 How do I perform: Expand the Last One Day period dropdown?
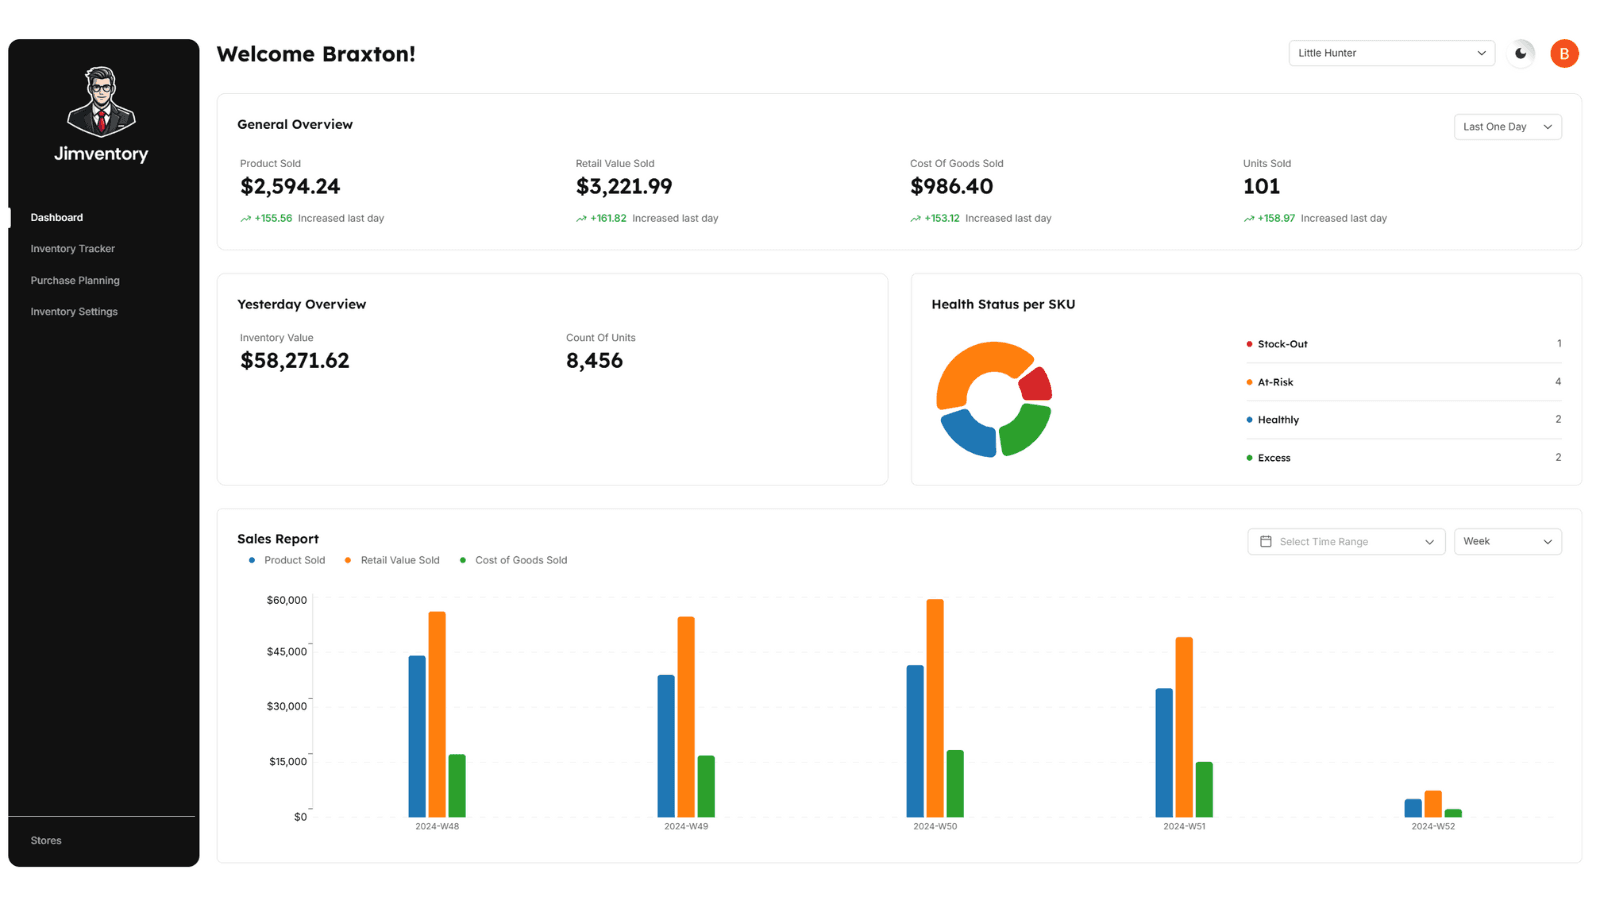coord(1507,127)
